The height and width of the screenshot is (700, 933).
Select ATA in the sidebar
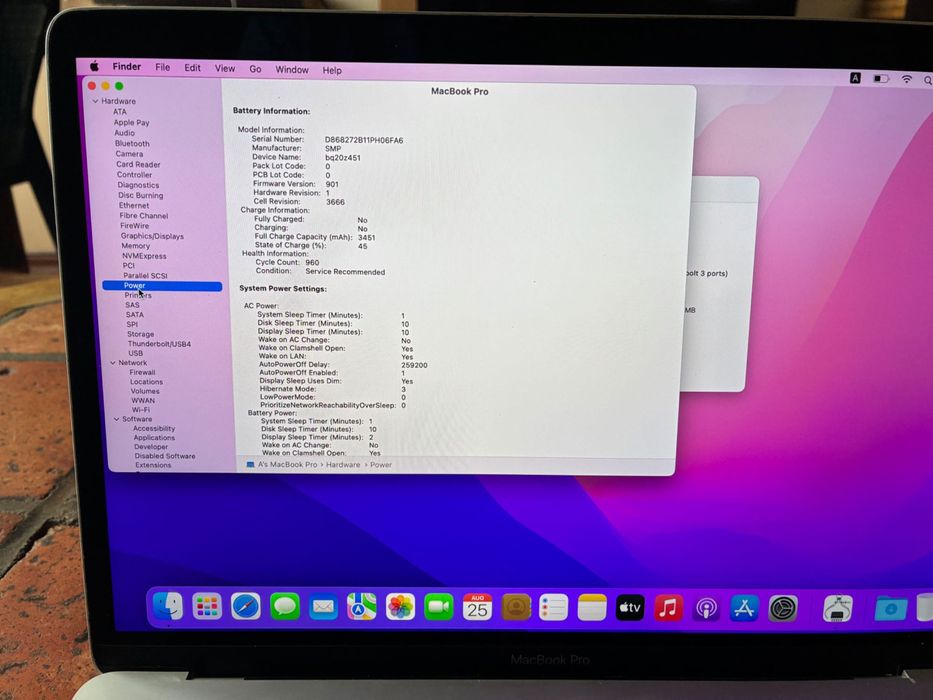(x=120, y=111)
